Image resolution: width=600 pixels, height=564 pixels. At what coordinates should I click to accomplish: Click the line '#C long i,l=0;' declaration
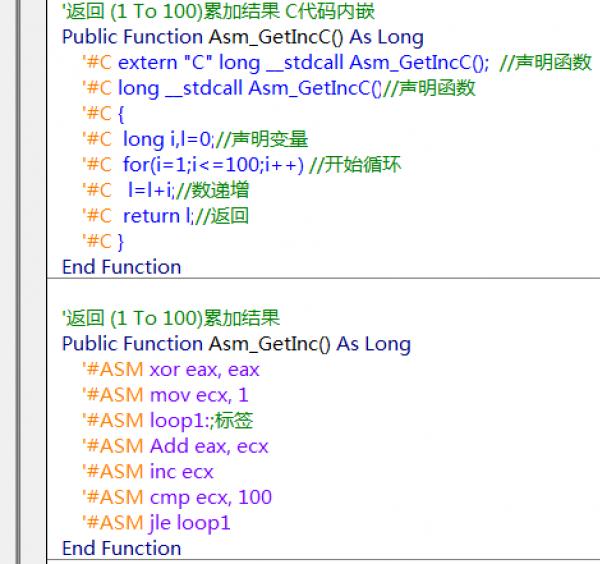click(195, 139)
